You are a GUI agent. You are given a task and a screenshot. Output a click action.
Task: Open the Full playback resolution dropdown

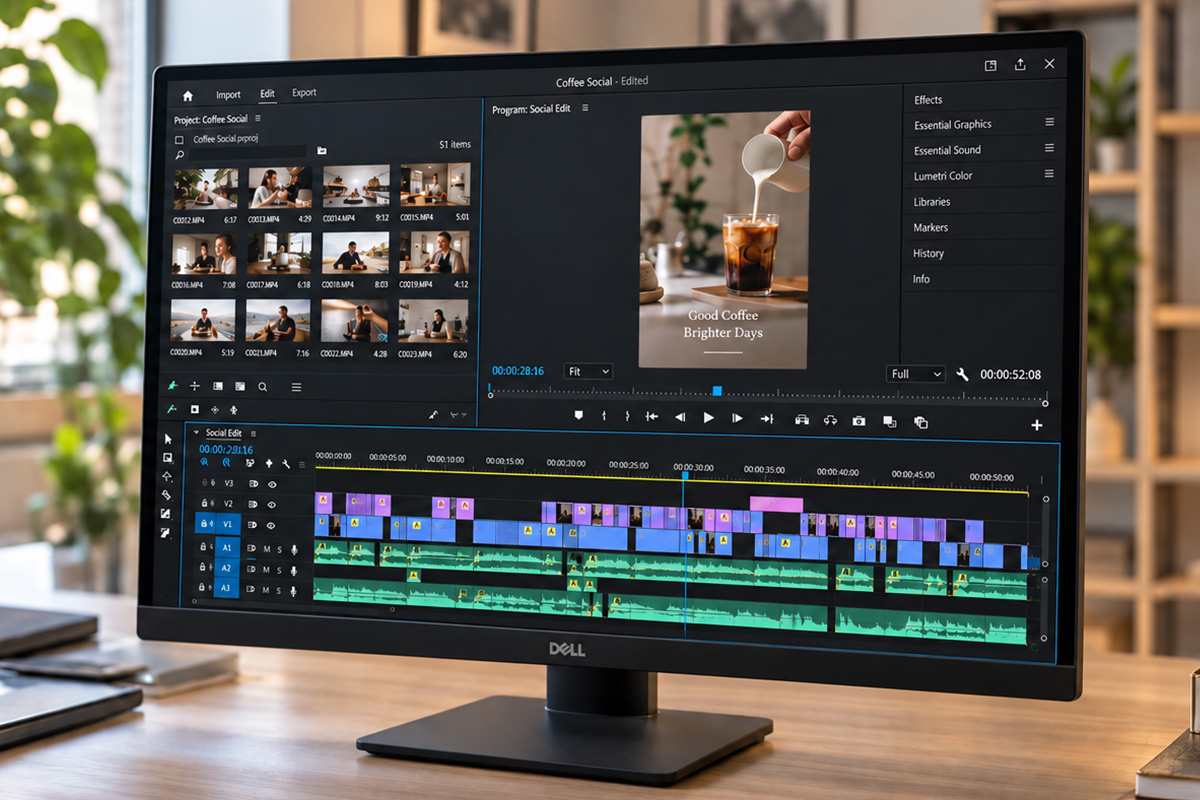pyautogui.click(x=915, y=374)
